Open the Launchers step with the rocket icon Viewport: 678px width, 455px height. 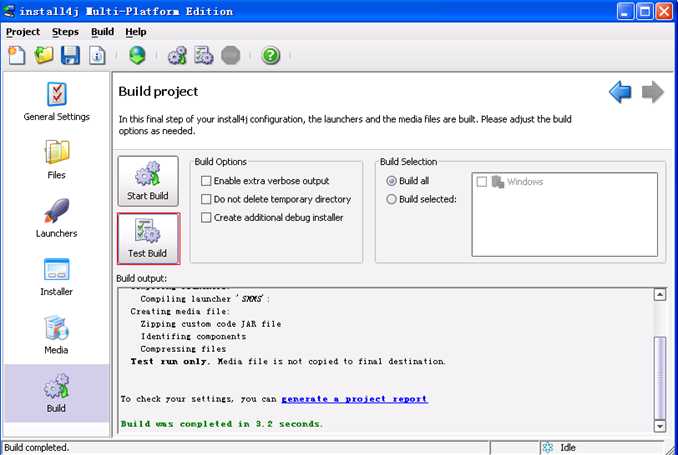[x=57, y=218]
